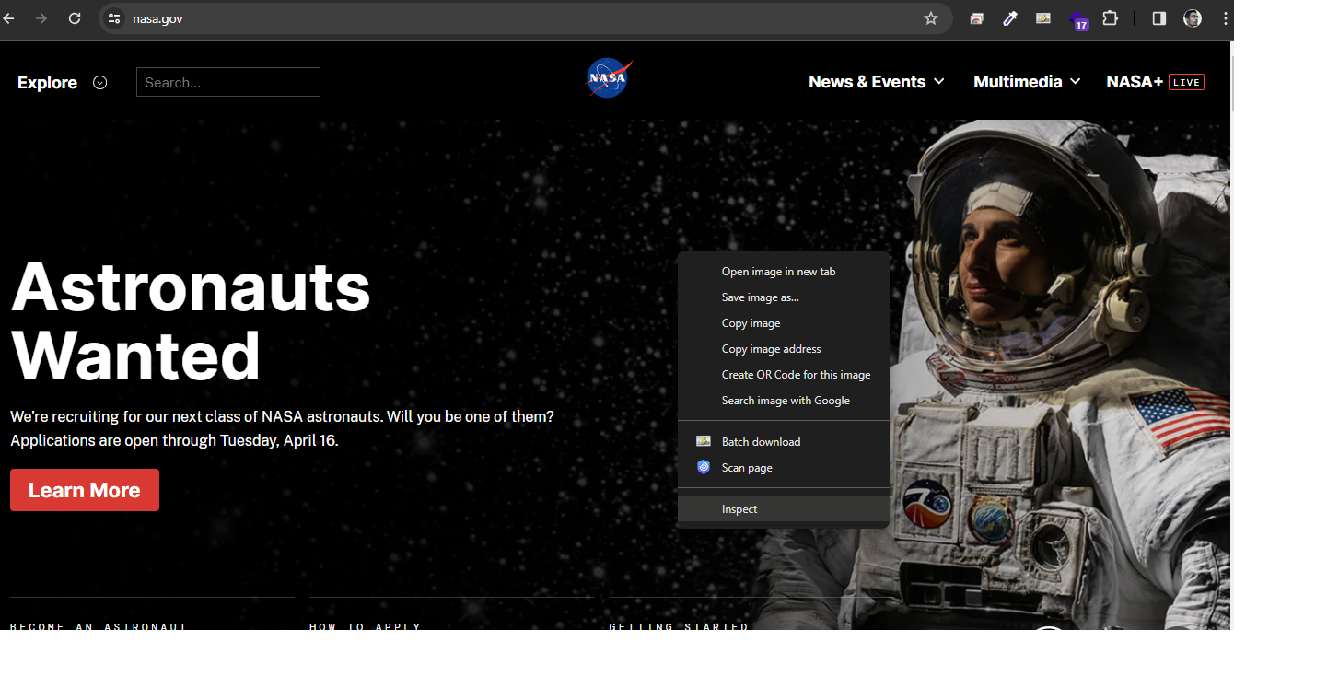The height and width of the screenshot is (684, 1340).
Task: Choose Search image with Google
Action: pos(786,400)
